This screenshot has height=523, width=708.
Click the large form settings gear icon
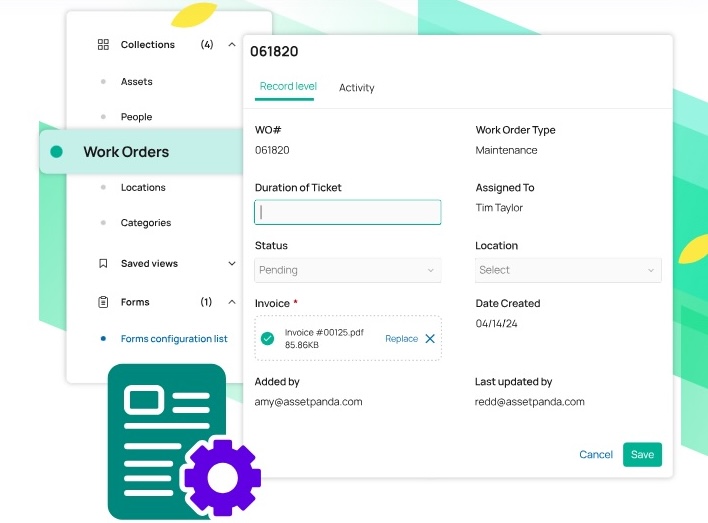pyautogui.click(x=222, y=477)
